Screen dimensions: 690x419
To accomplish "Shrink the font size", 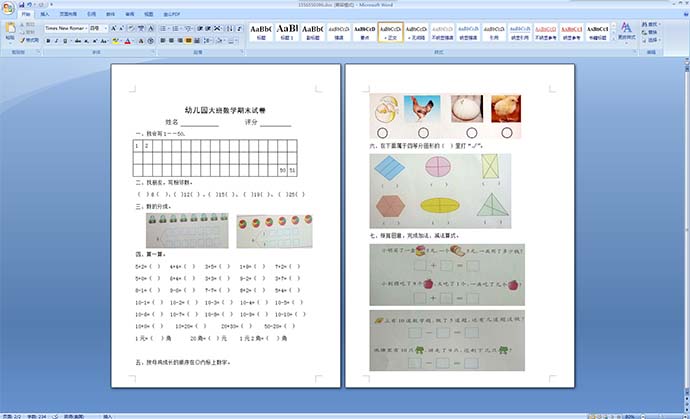I will pyautogui.click(x=122, y=28).
